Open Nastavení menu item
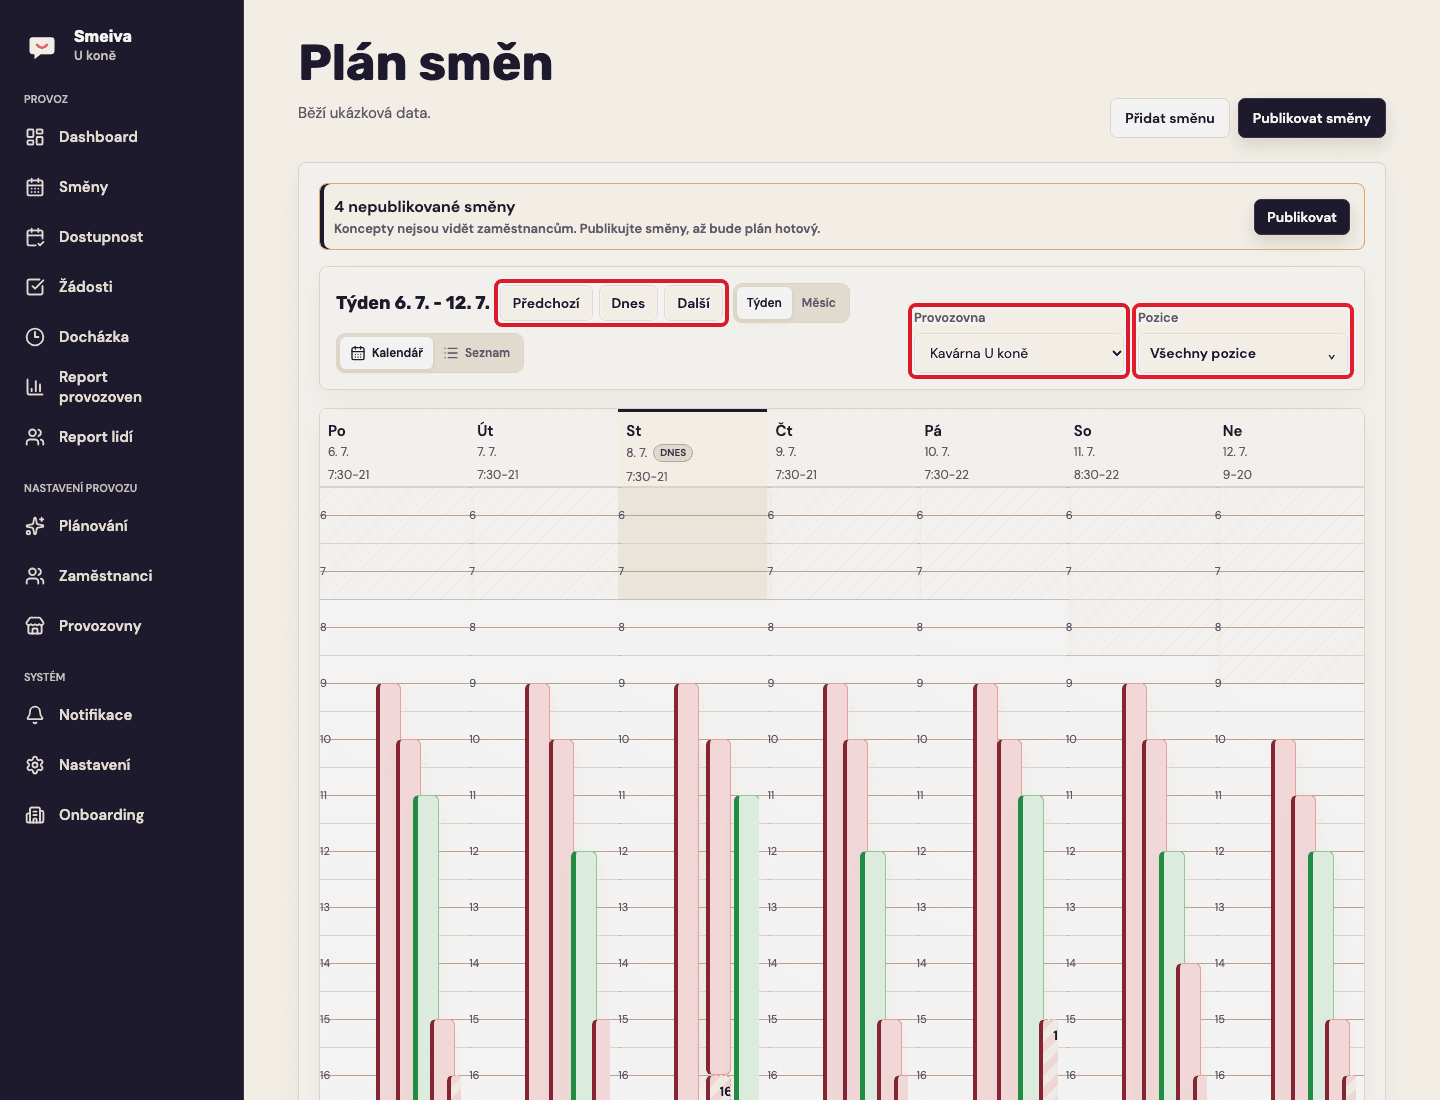 point(122,765)
